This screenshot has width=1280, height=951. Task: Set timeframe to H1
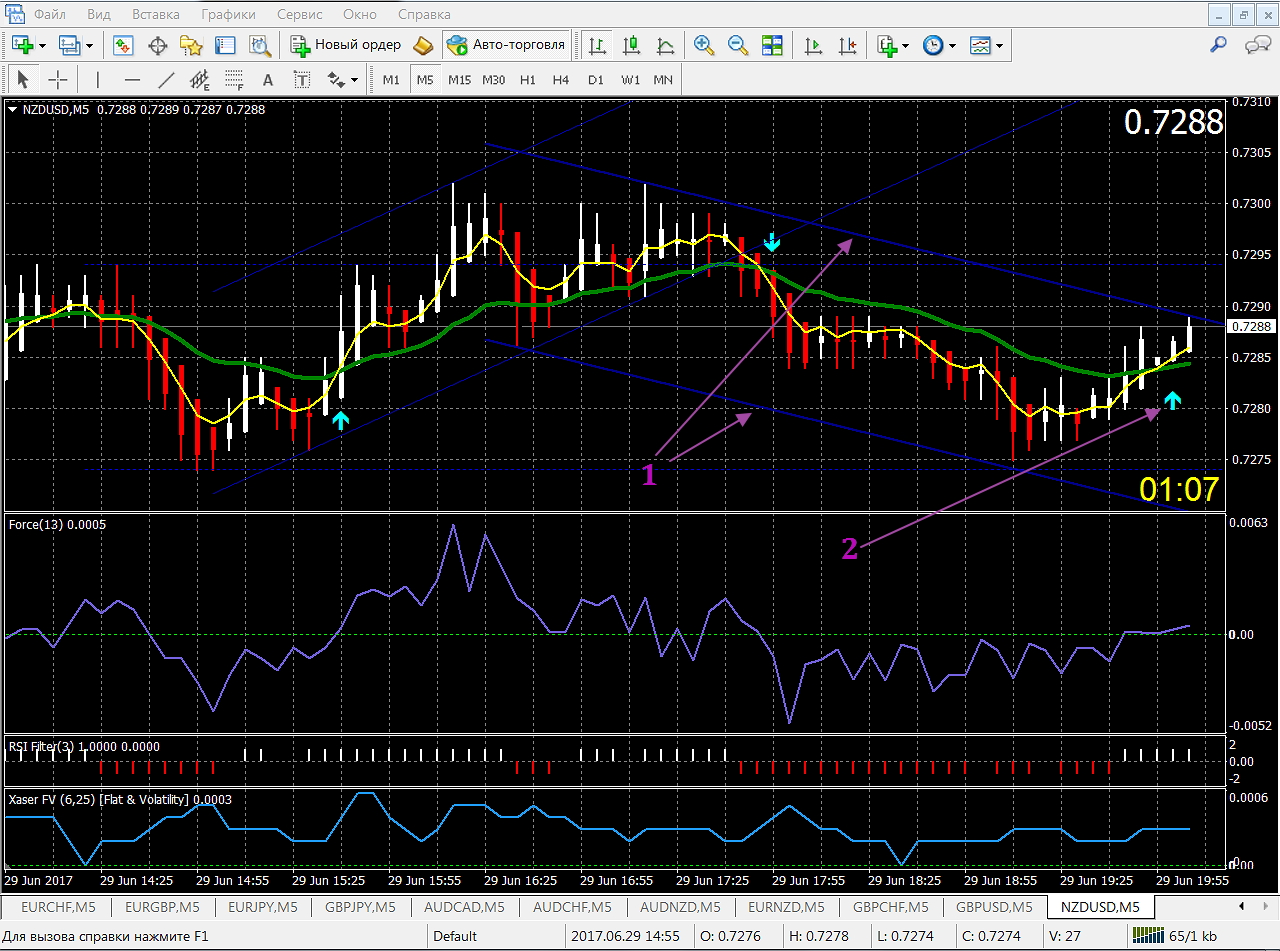pyautogui.click(x=528, y=80)
